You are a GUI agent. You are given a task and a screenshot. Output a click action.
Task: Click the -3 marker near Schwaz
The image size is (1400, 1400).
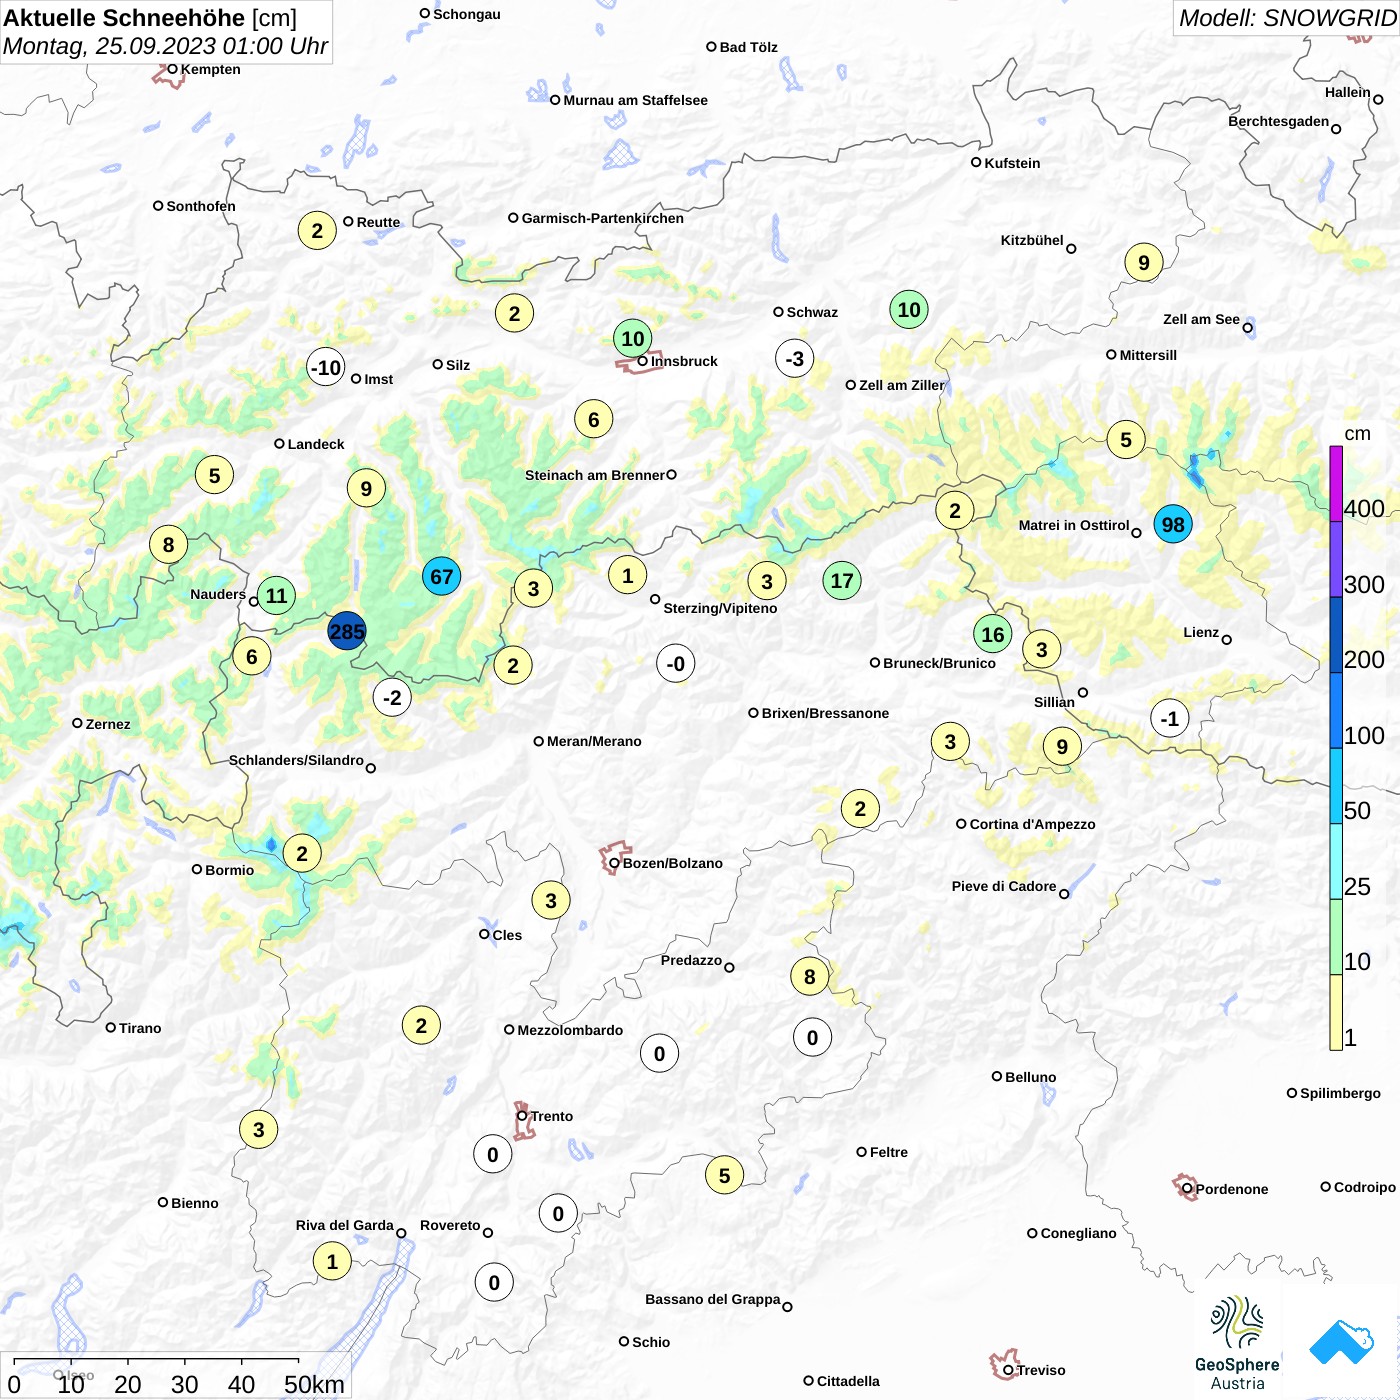click(794, 358)
